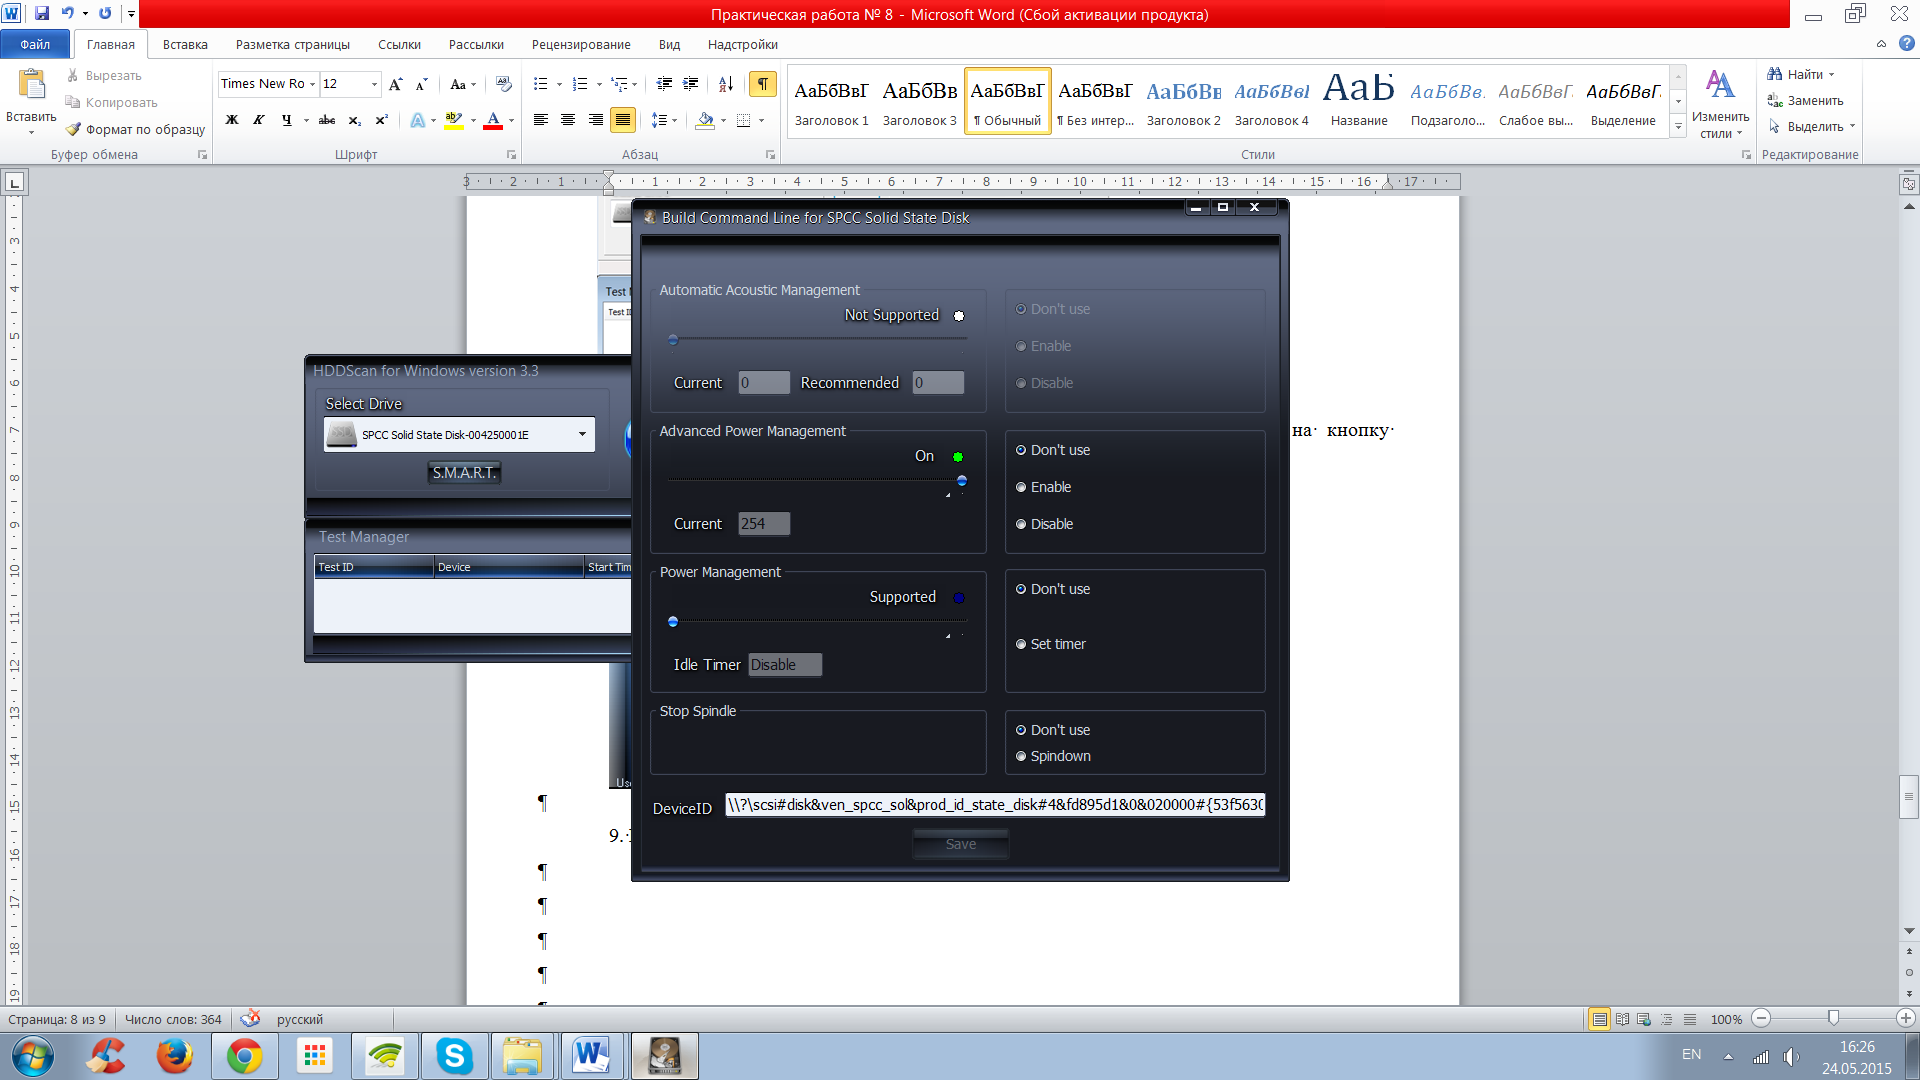Apply subscript formatting

[x=355, y=120]
